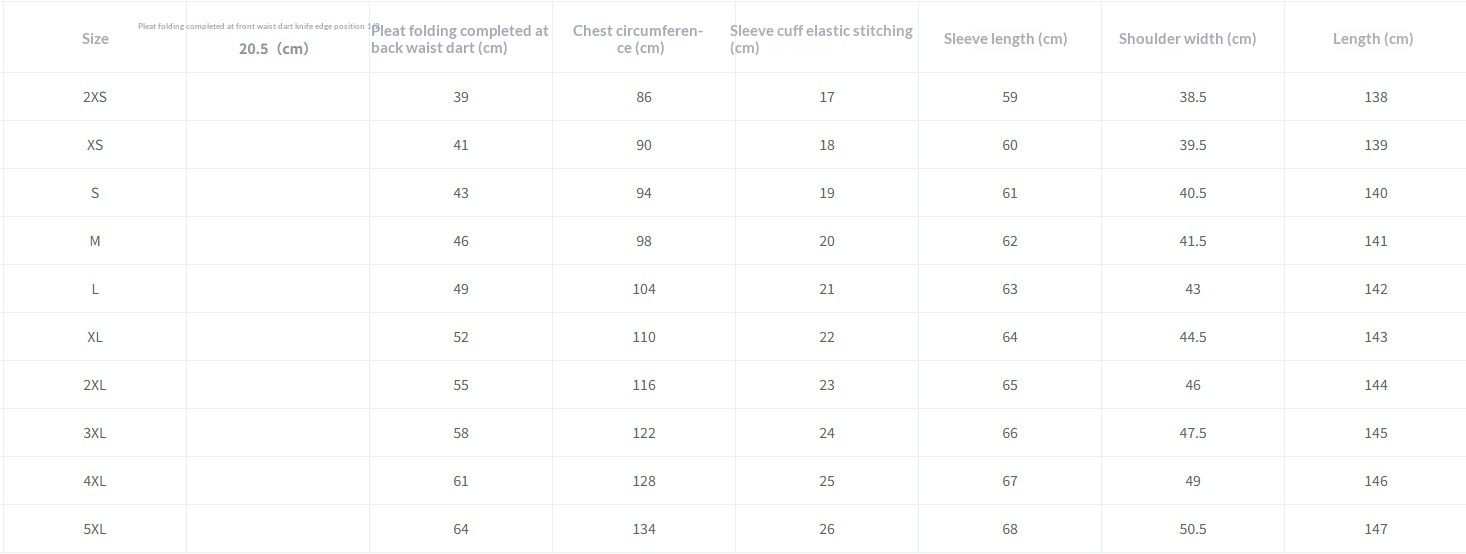Click the 3XL size row label
The image size is (1466, 554).
[x=95, y=433]
